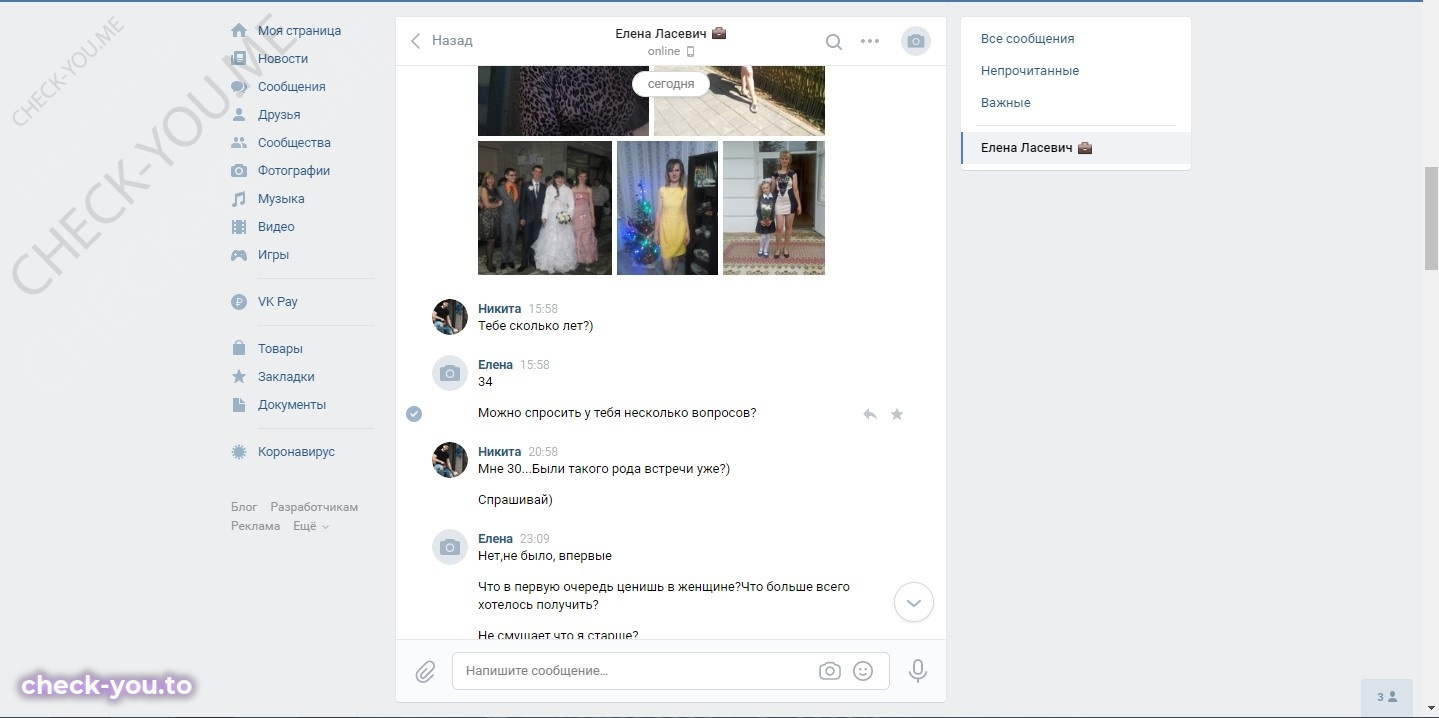
Task: Click the page vertical scrollbar thumb
Action: (1431, 219)
